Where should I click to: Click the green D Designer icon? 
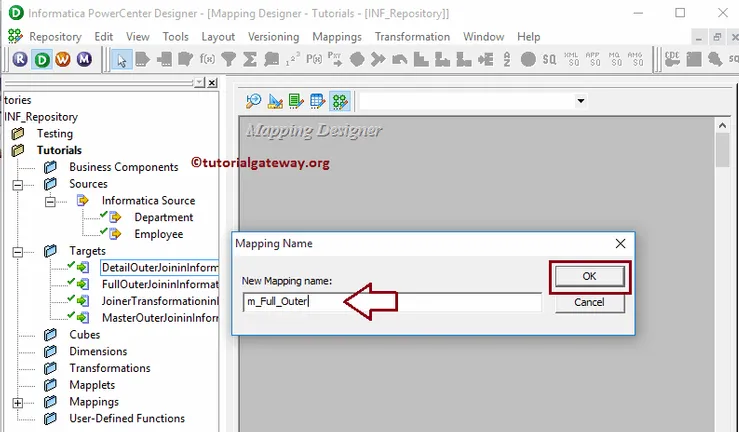tap(42, 59)
